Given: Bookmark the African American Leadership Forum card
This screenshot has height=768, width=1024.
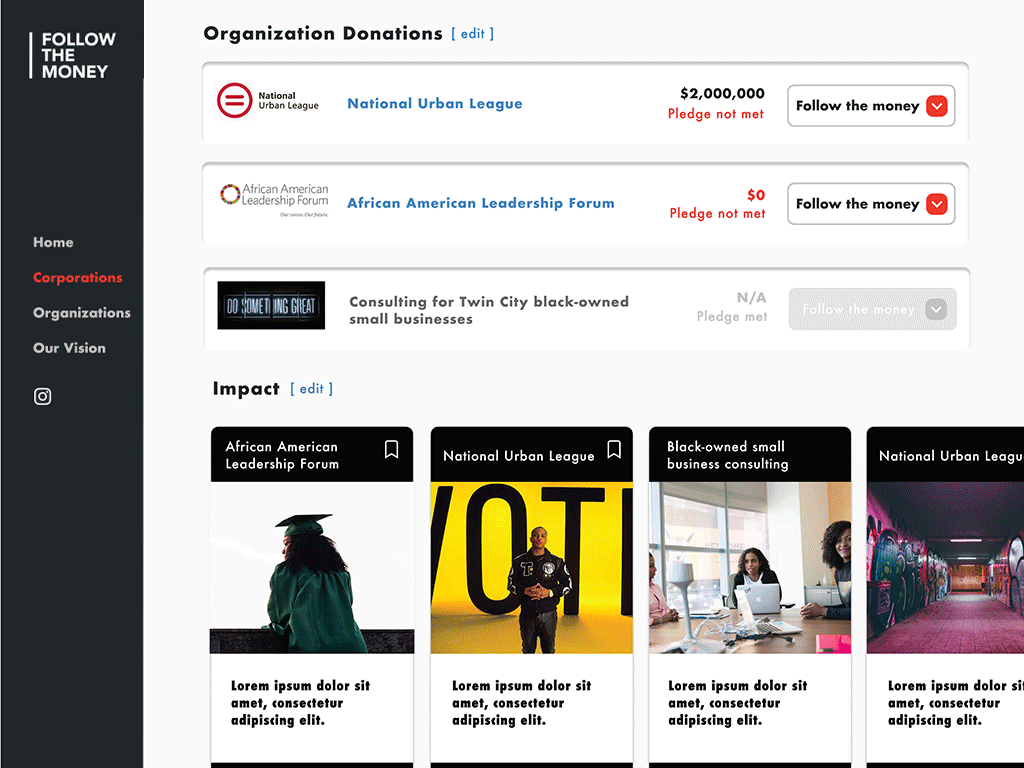Looking at the screenshot, I should click(x=391, y=449).
